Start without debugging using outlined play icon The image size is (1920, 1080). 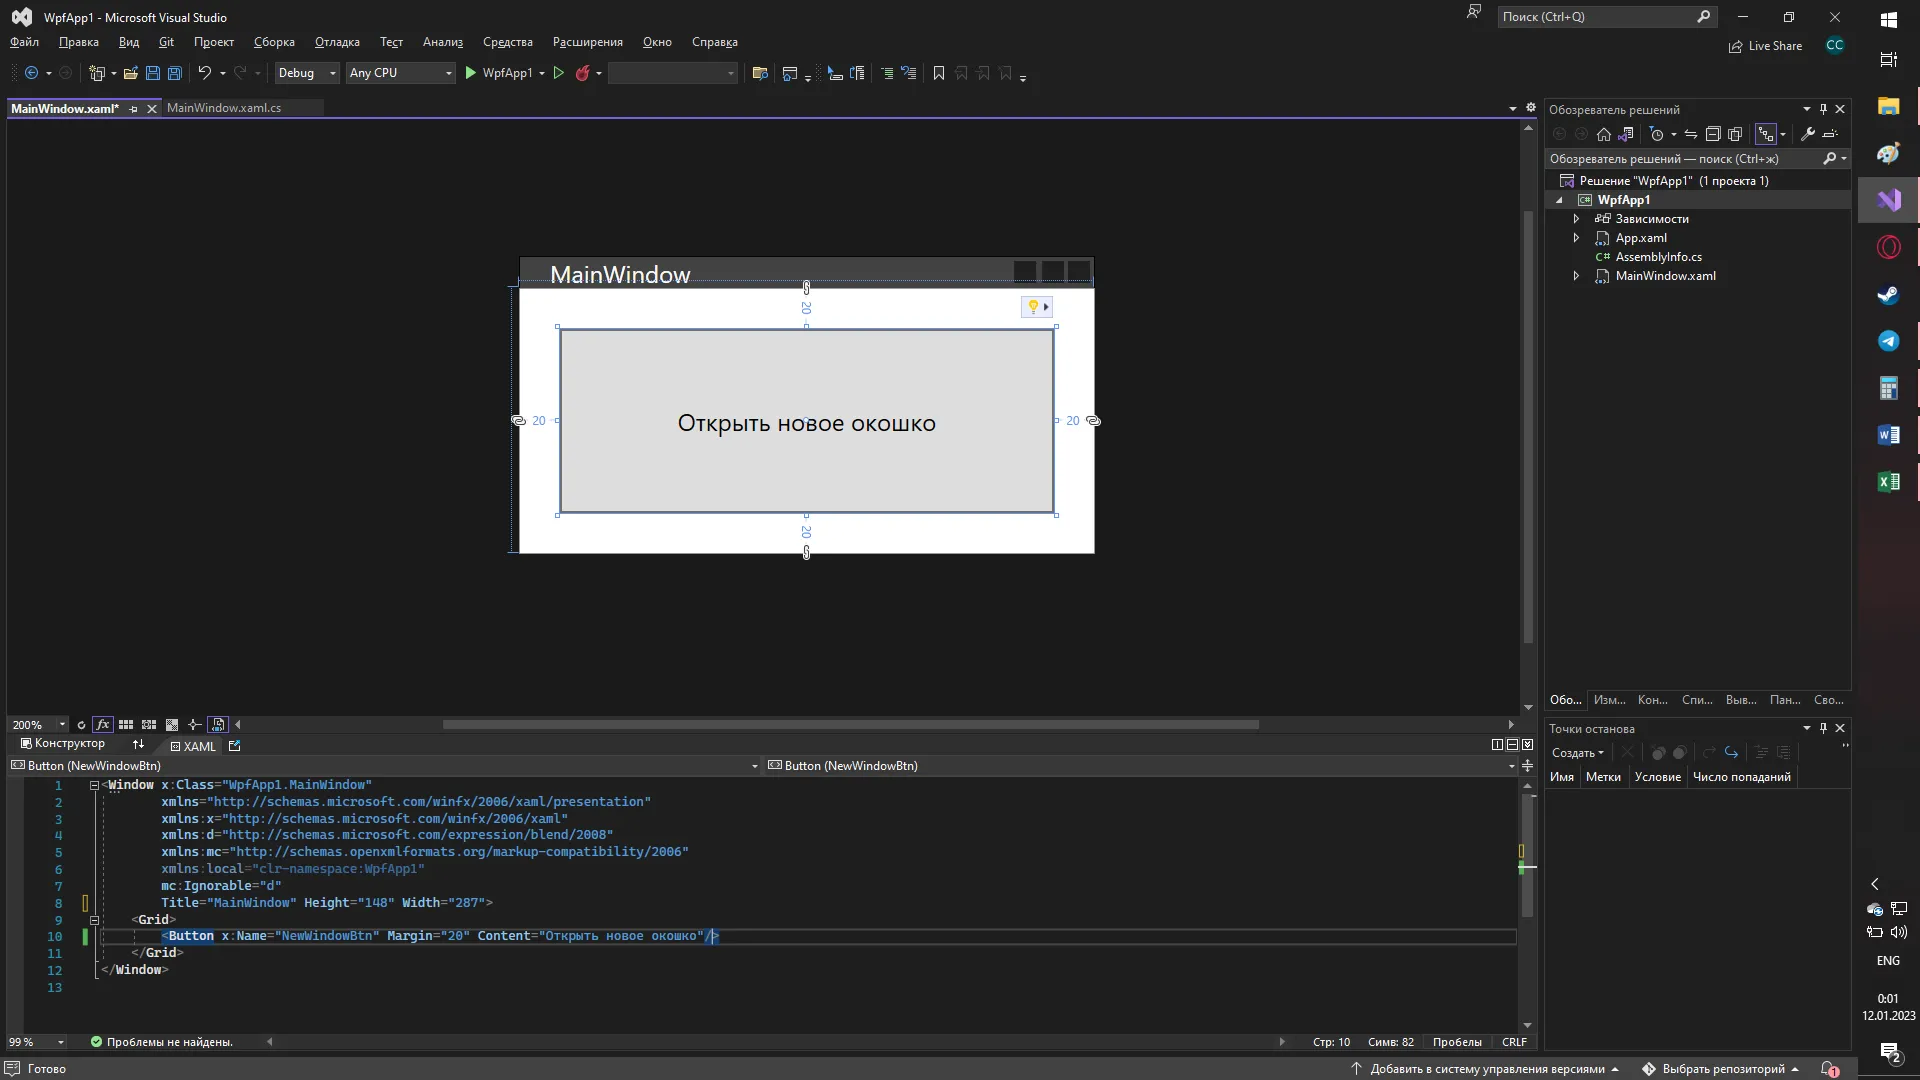tap(559, 73)
